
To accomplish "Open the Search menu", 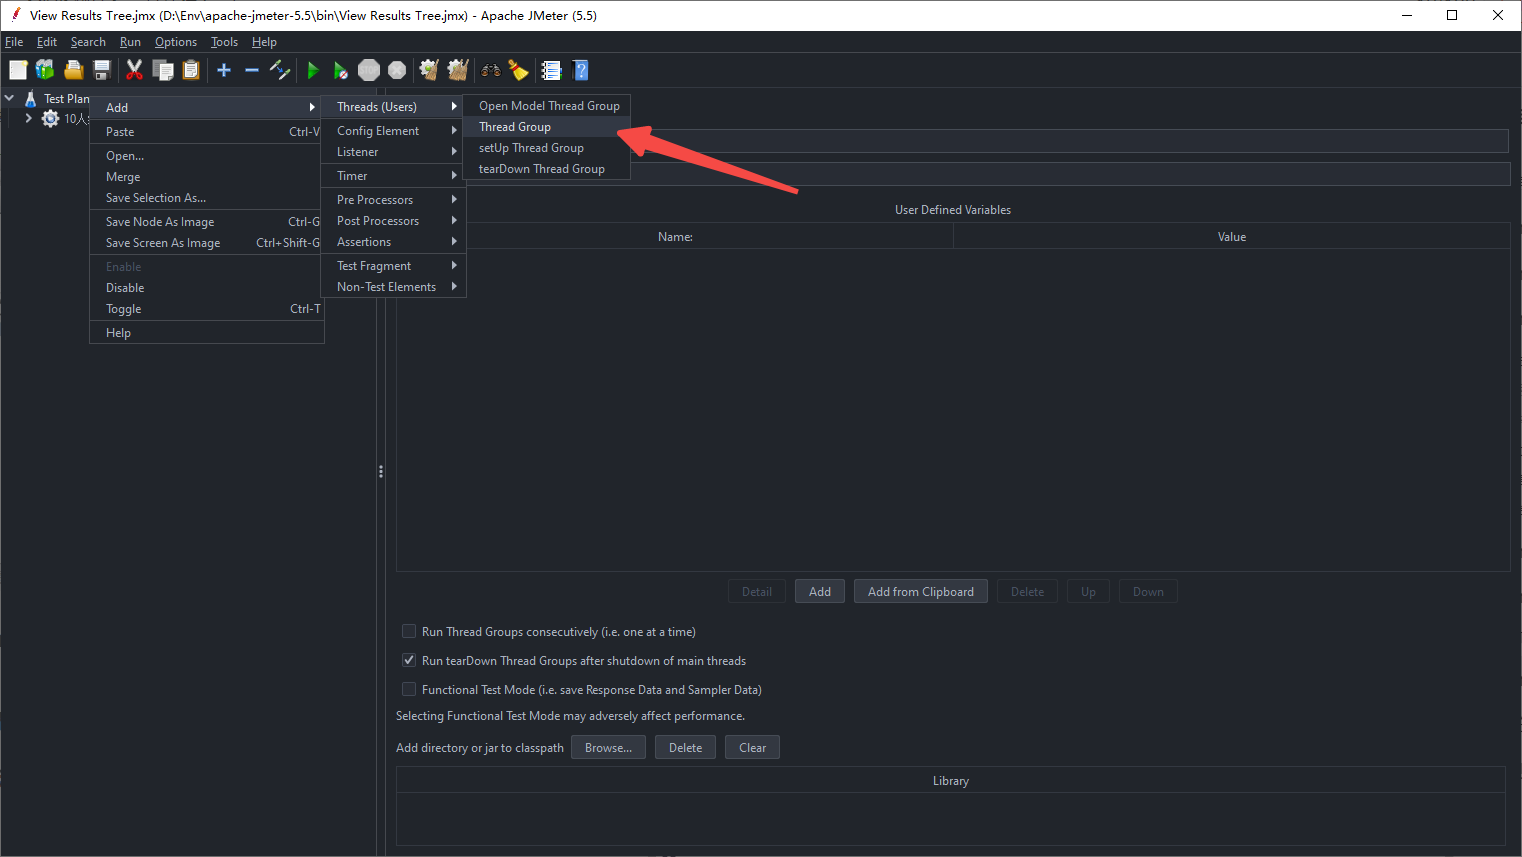I will (88, 42).
